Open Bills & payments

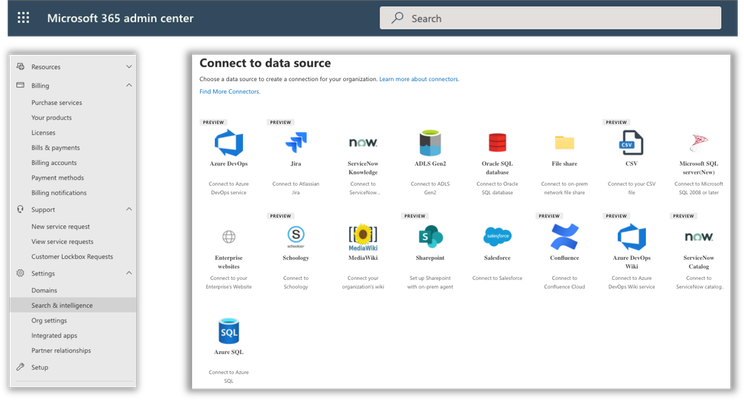click(56, 148)
